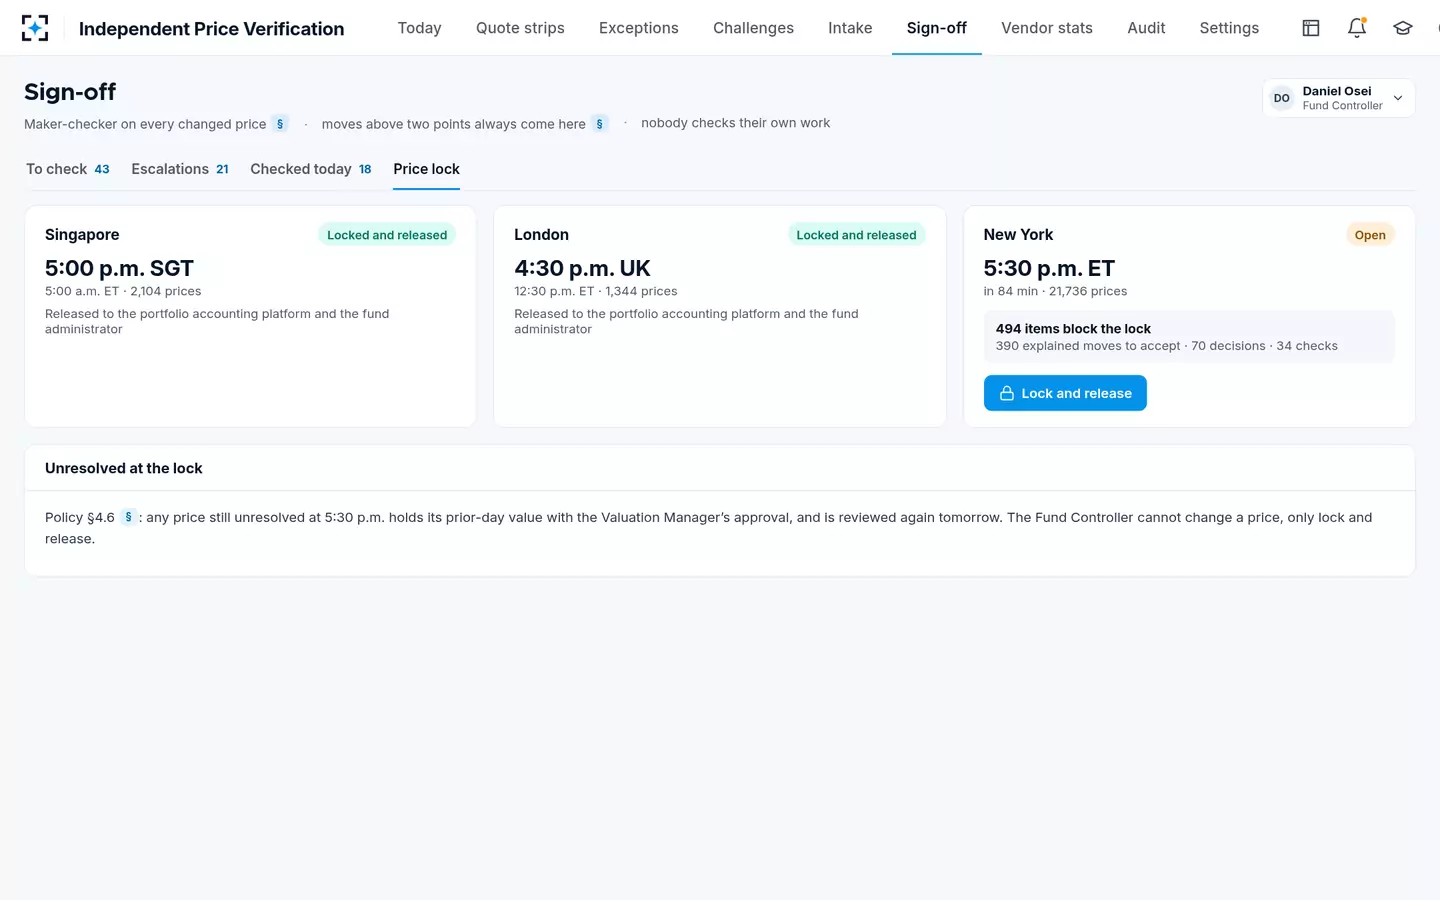Click the Singapore 'Locked and released' status badge
This screenshot has height=900, width=1440.
point(387,235)
